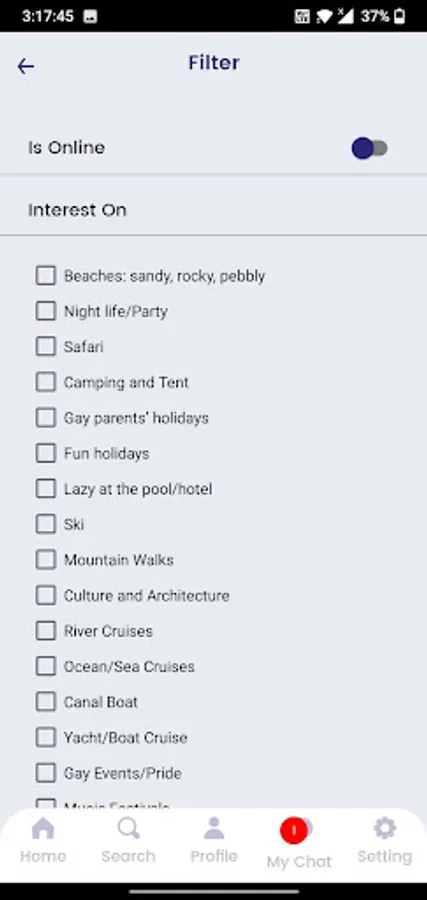Select the Yacht/Boat Cruise label
Screen dimensions: 427x900
126,738
